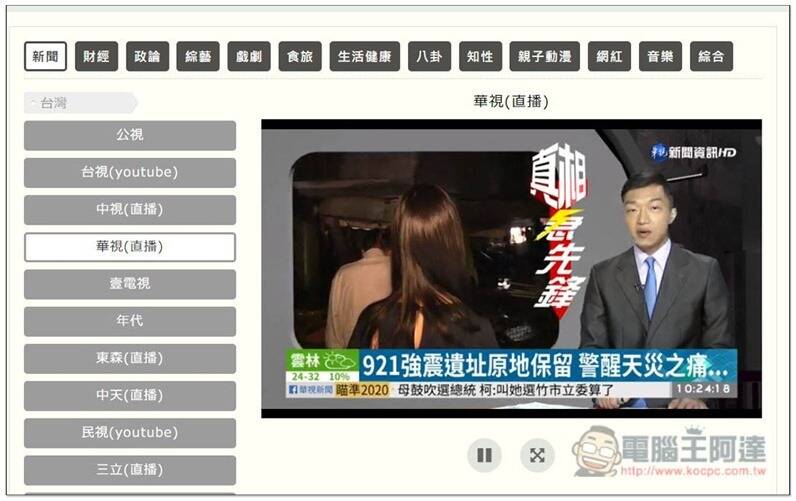Watch the 東森(直播) channel

coord(130,359)
